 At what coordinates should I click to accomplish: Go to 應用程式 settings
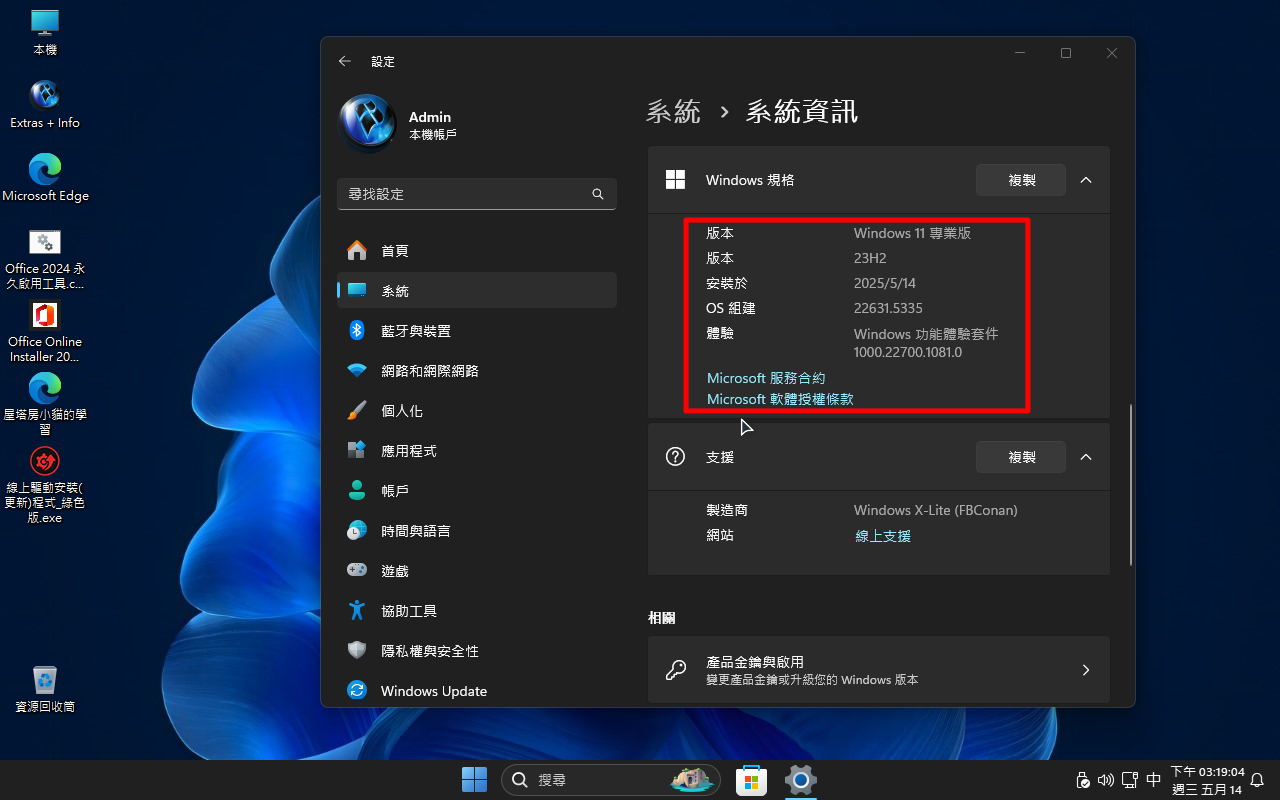(x=477, y=451)
